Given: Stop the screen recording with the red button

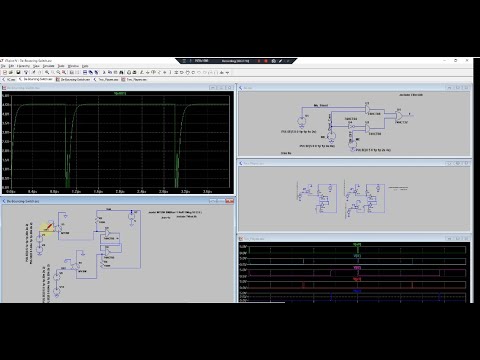Looking at the screenshot, I should click(266, 61).
